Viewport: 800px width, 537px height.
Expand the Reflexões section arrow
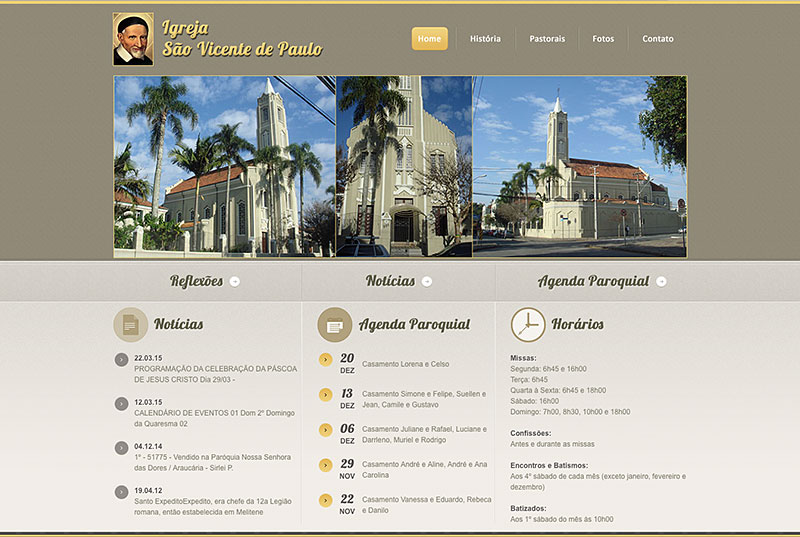[x=235, y=282]
